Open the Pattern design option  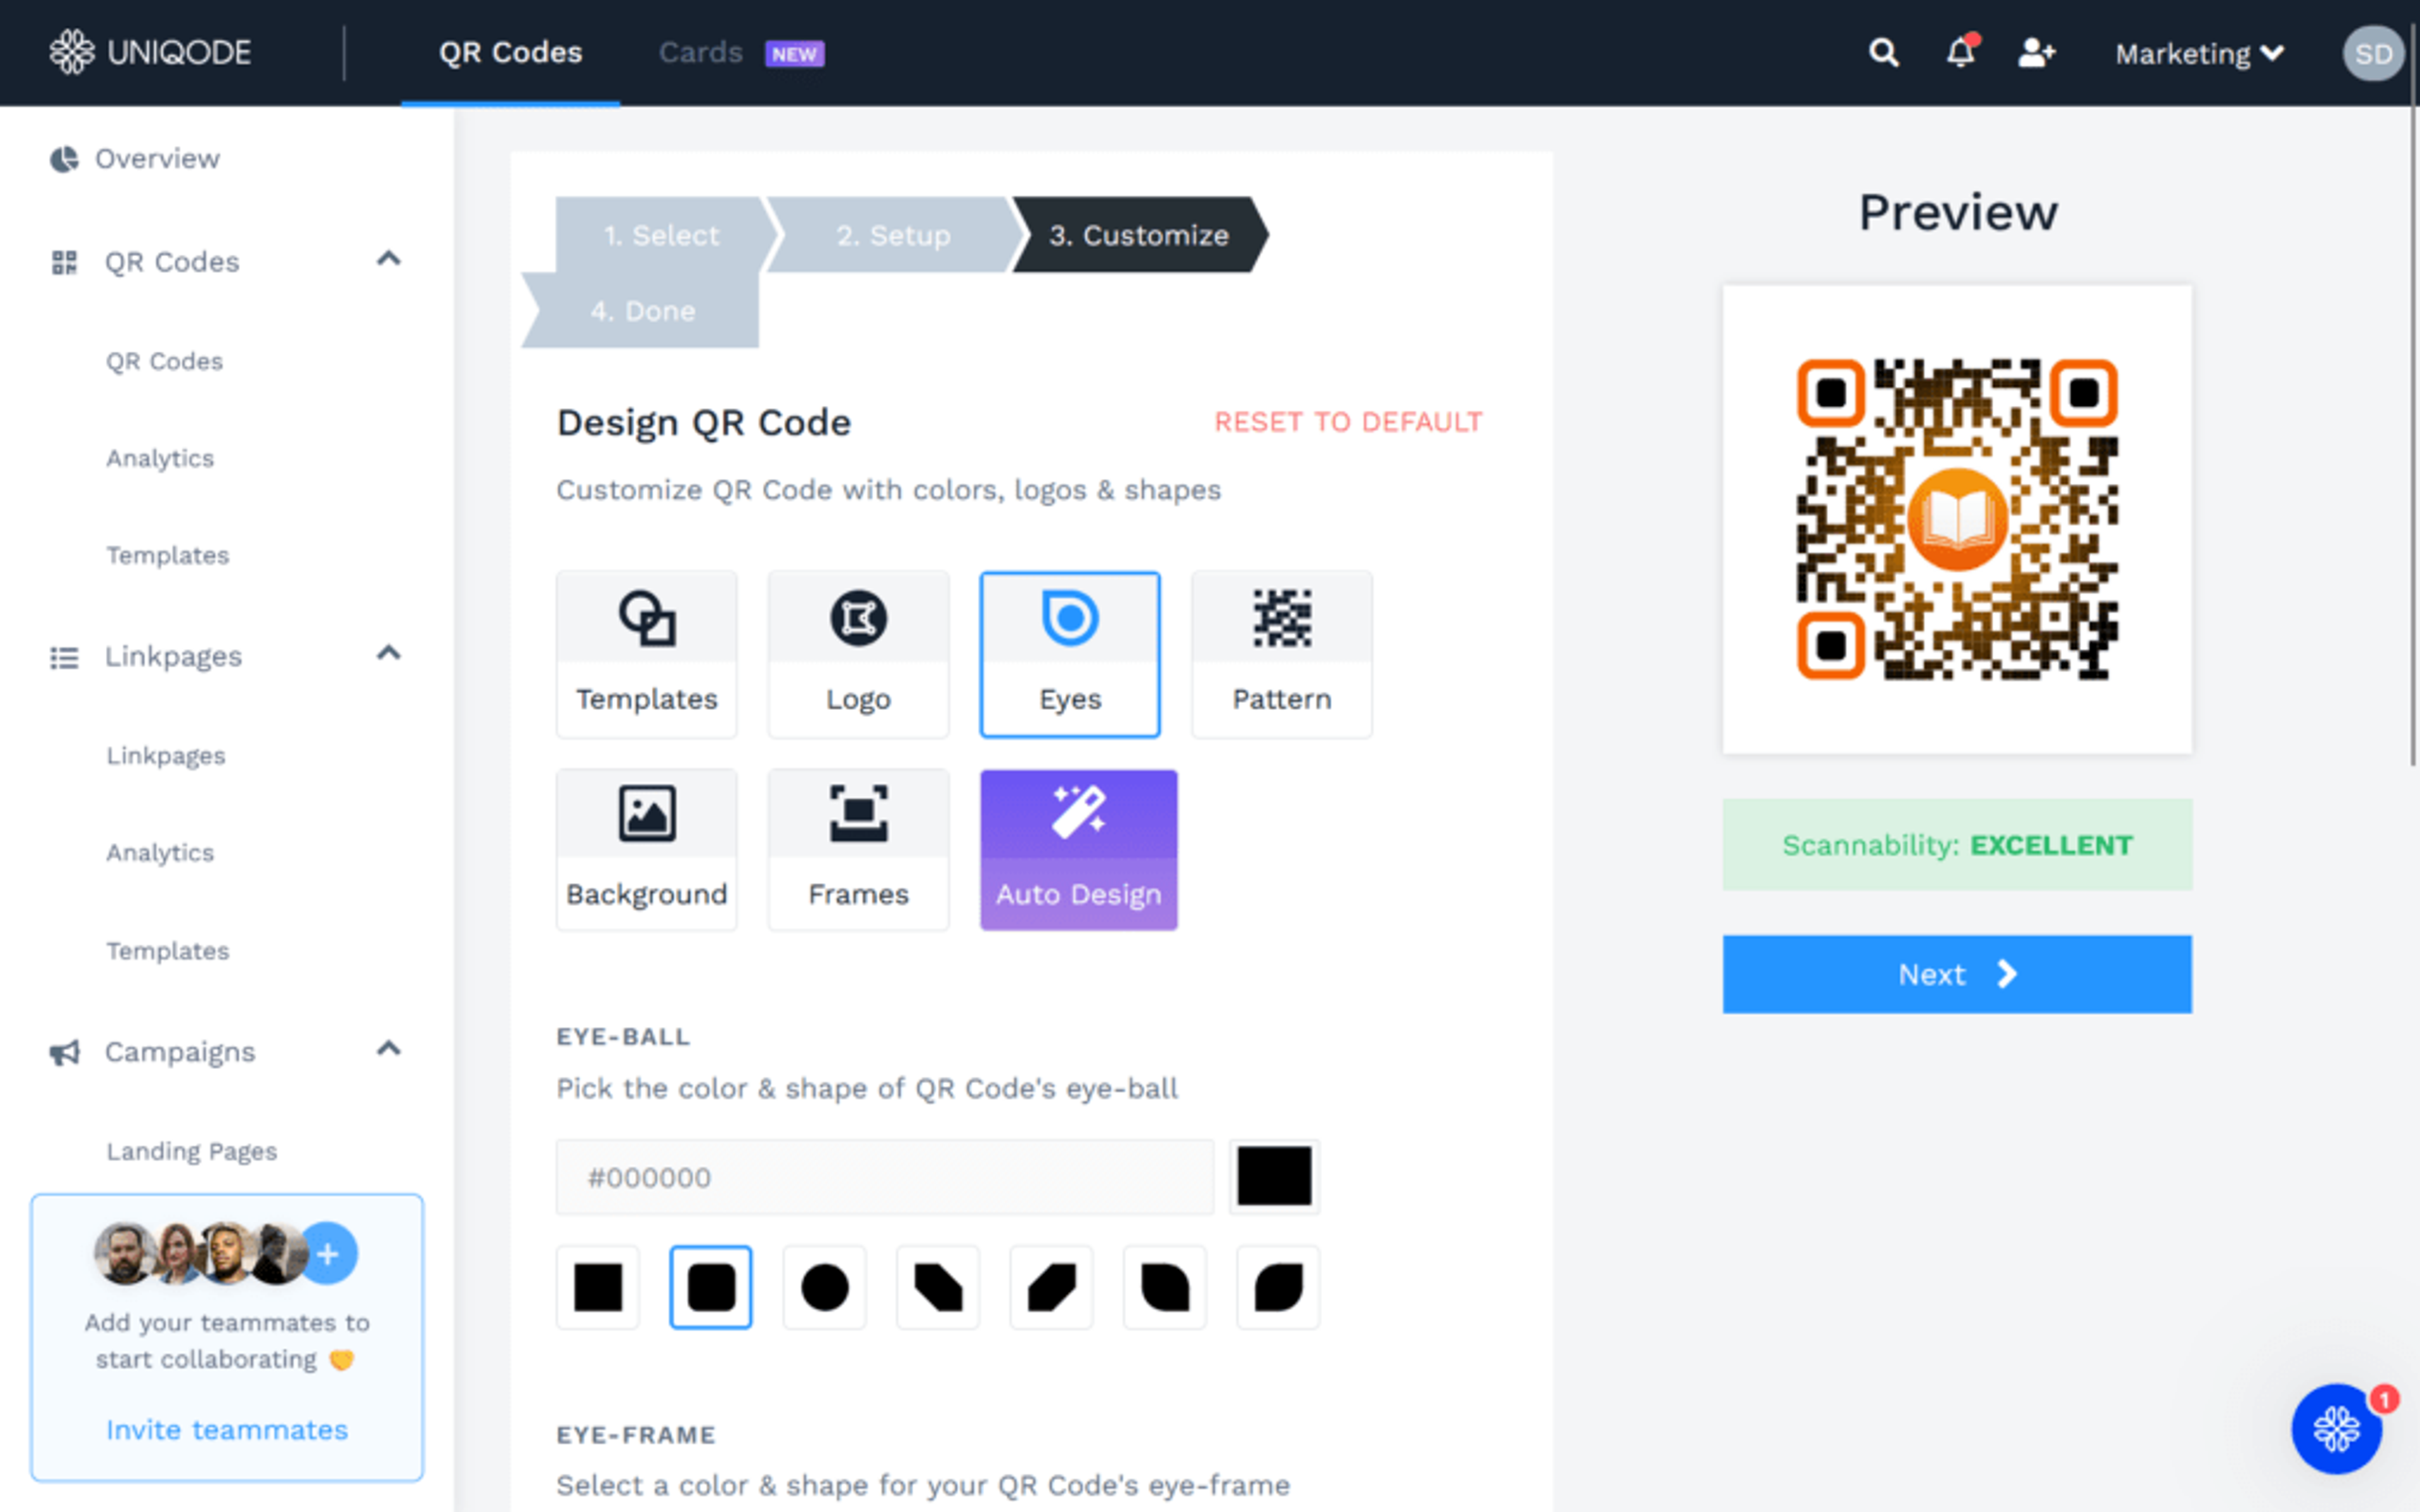[1282, 655]
